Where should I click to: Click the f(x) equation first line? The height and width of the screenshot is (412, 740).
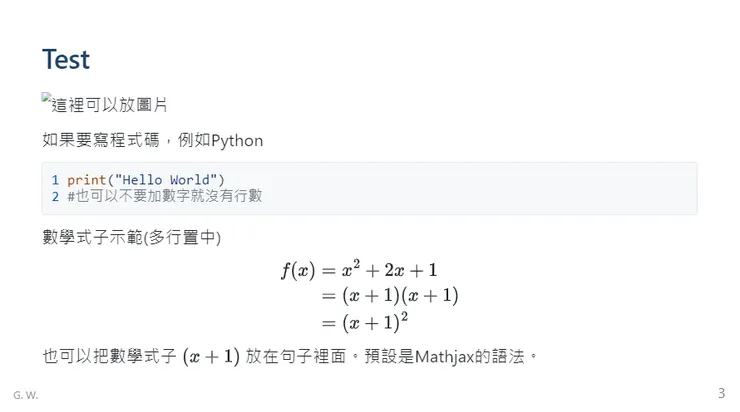[359, 269]
